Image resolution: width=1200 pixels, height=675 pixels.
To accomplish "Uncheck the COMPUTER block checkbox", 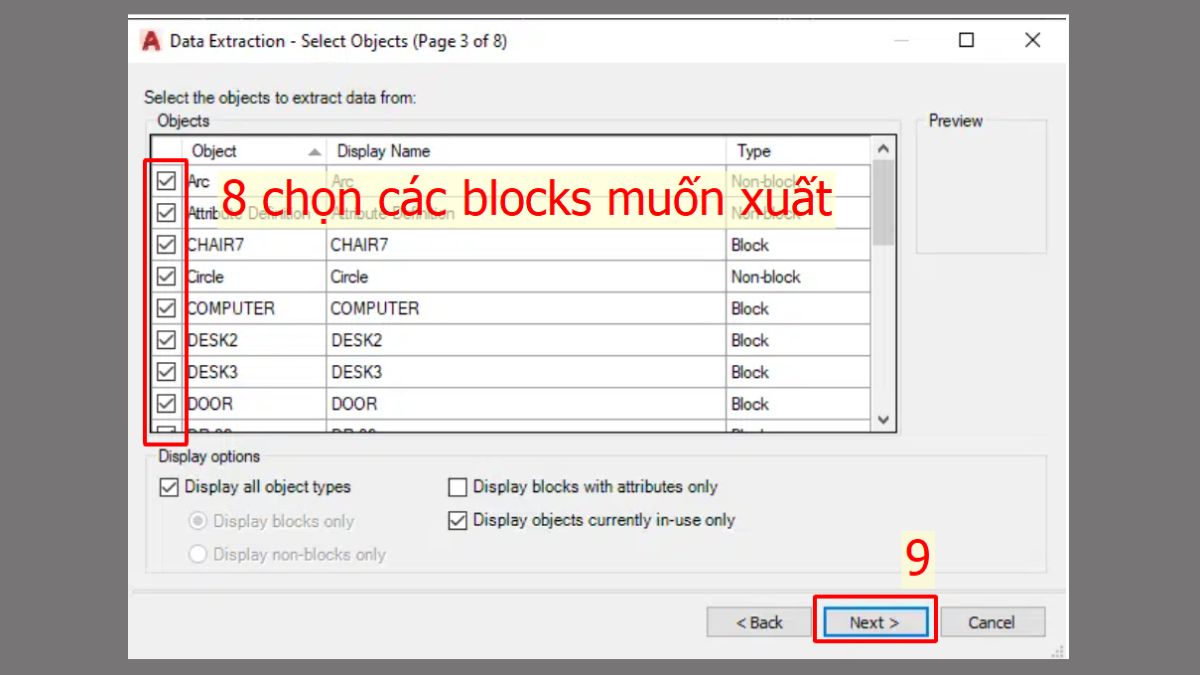I will pyautogui.click(x=166, y=308).
